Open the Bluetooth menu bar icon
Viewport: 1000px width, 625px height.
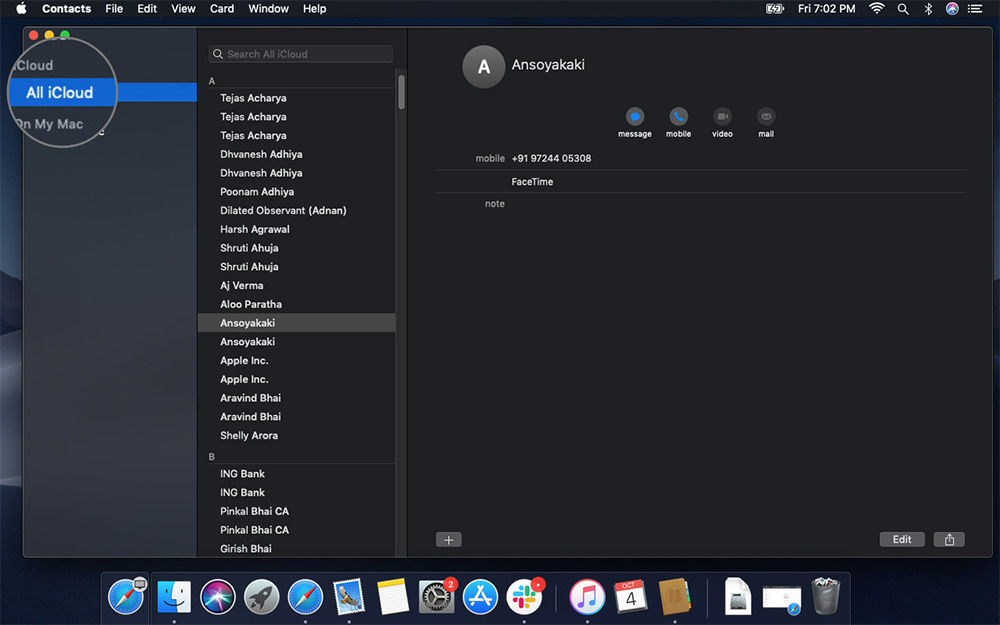click(926, 8)
